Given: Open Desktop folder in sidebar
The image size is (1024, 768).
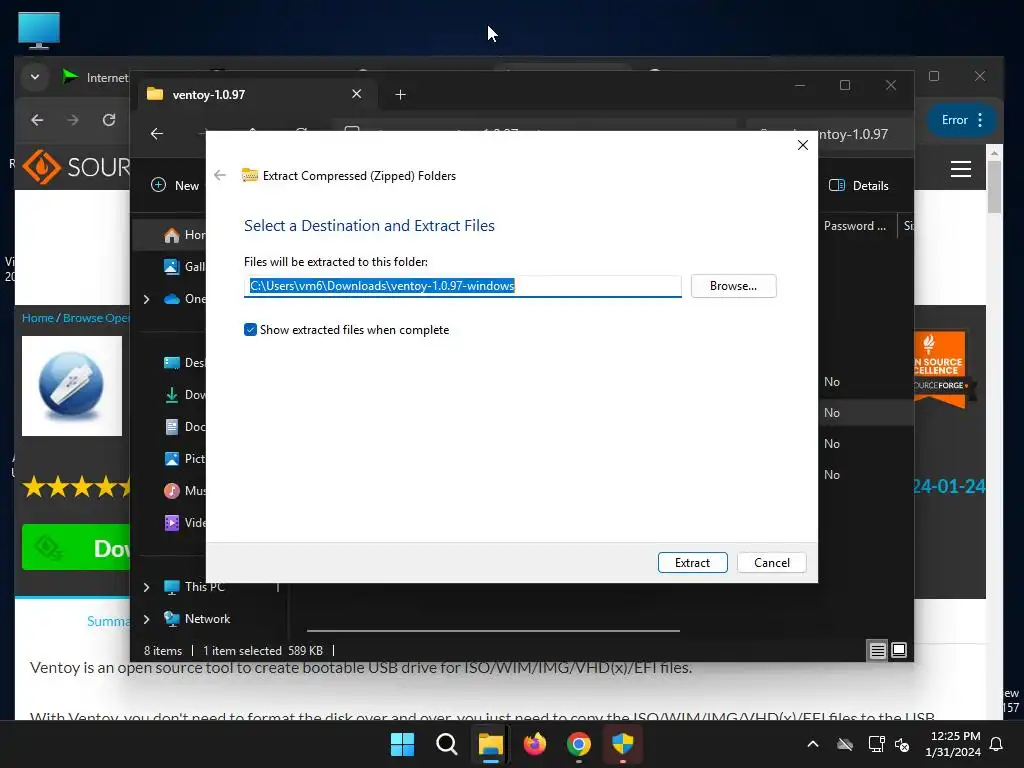Looking at the screenshot, I should pos(184,362).
